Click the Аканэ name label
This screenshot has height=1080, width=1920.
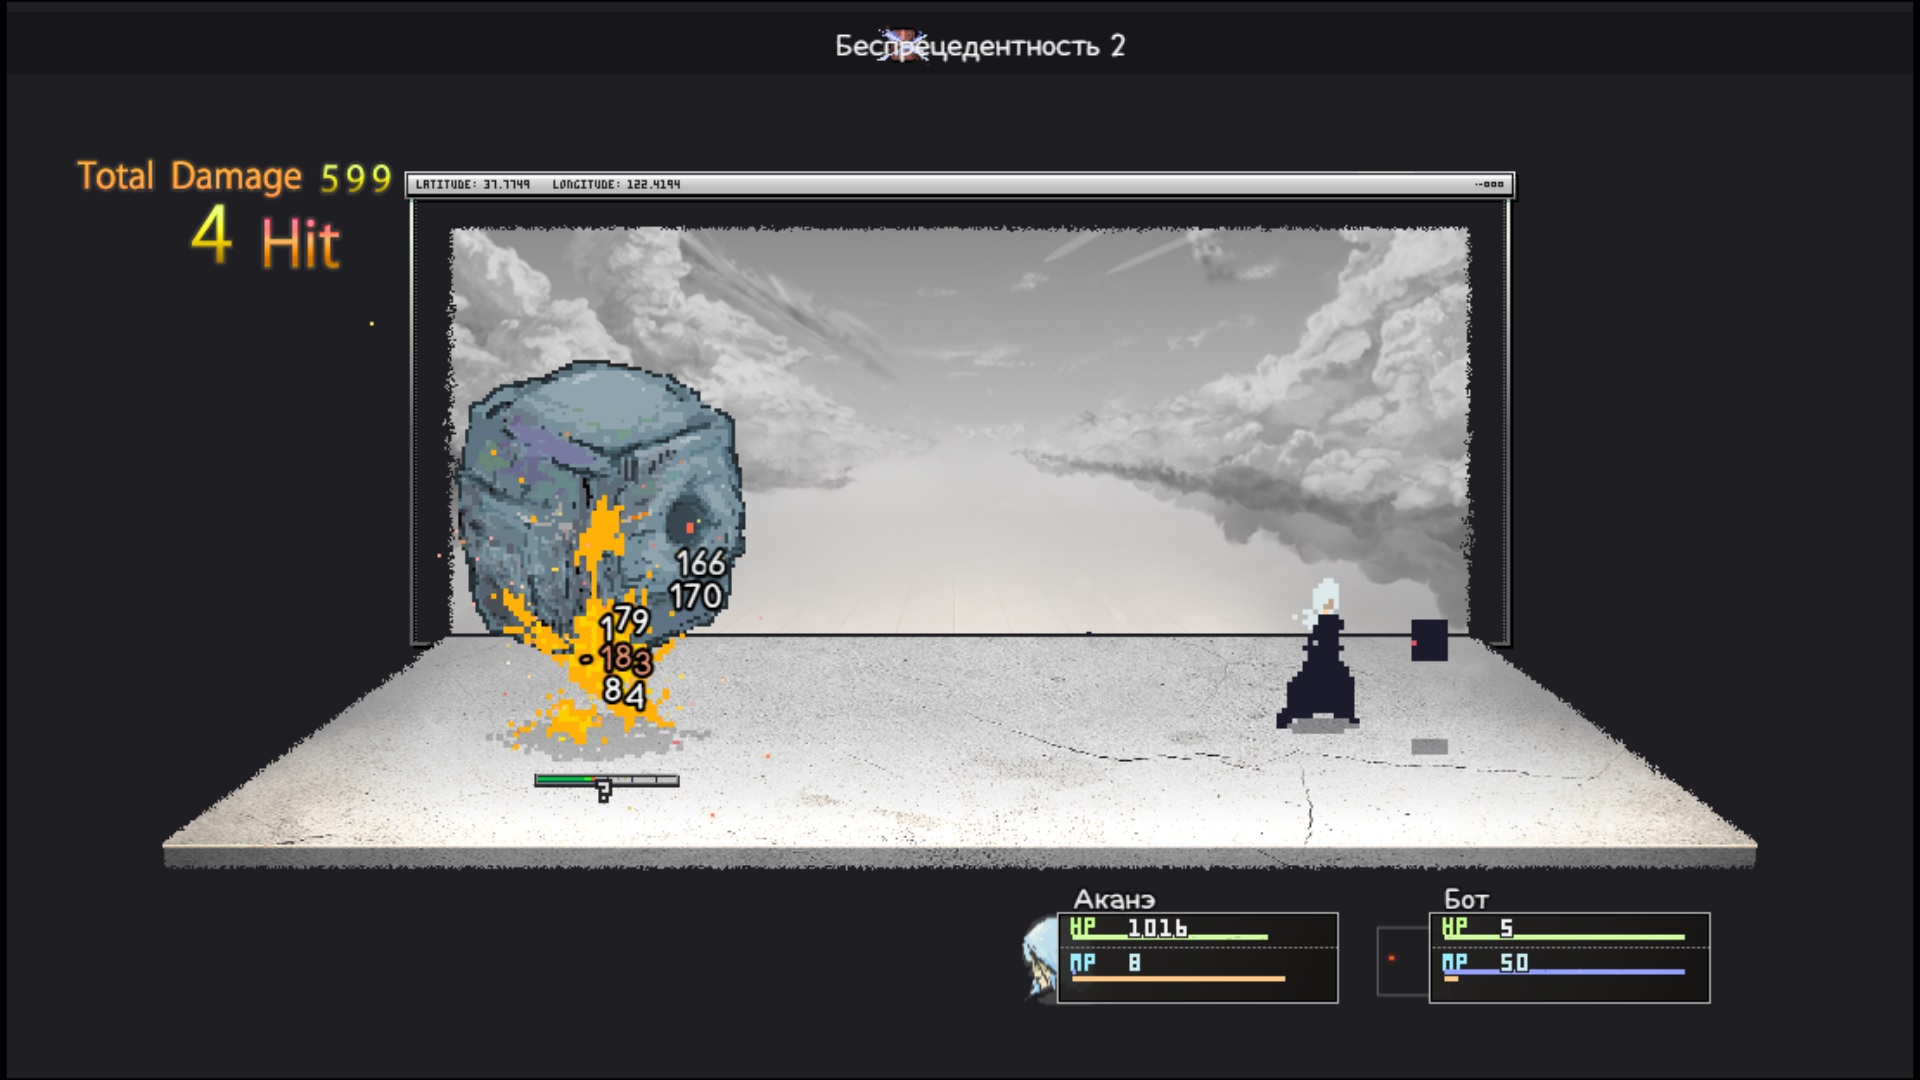pyautogui.click(x=1114, y=899)
